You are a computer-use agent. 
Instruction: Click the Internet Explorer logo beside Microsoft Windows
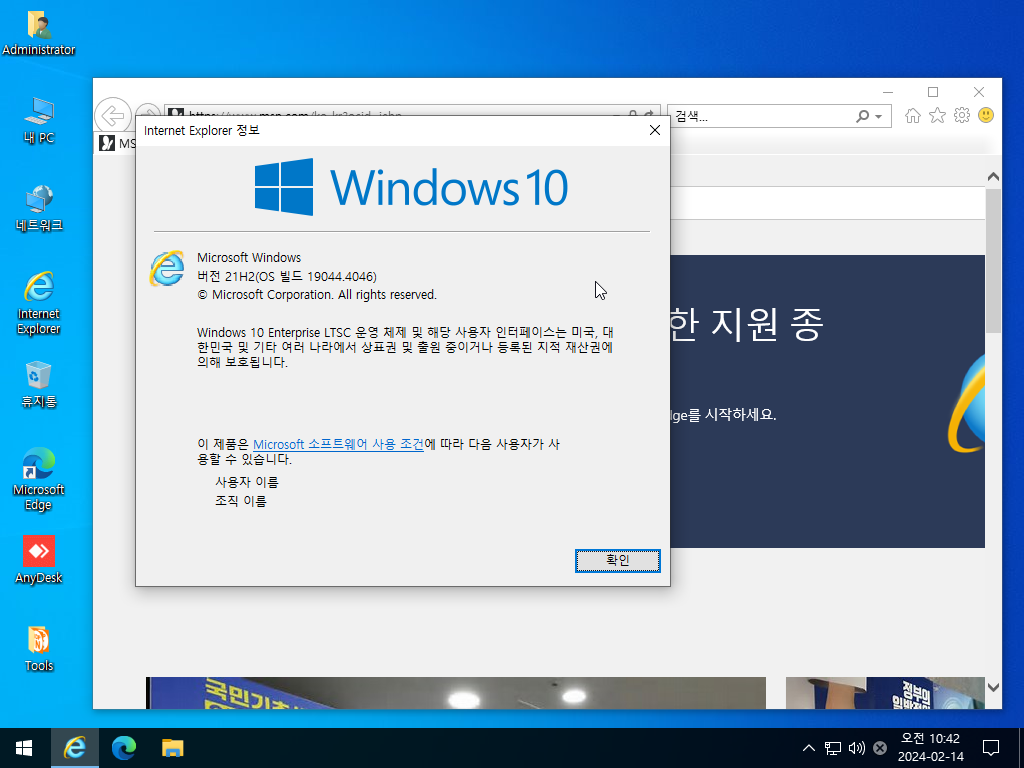click(x=167, y=268)
